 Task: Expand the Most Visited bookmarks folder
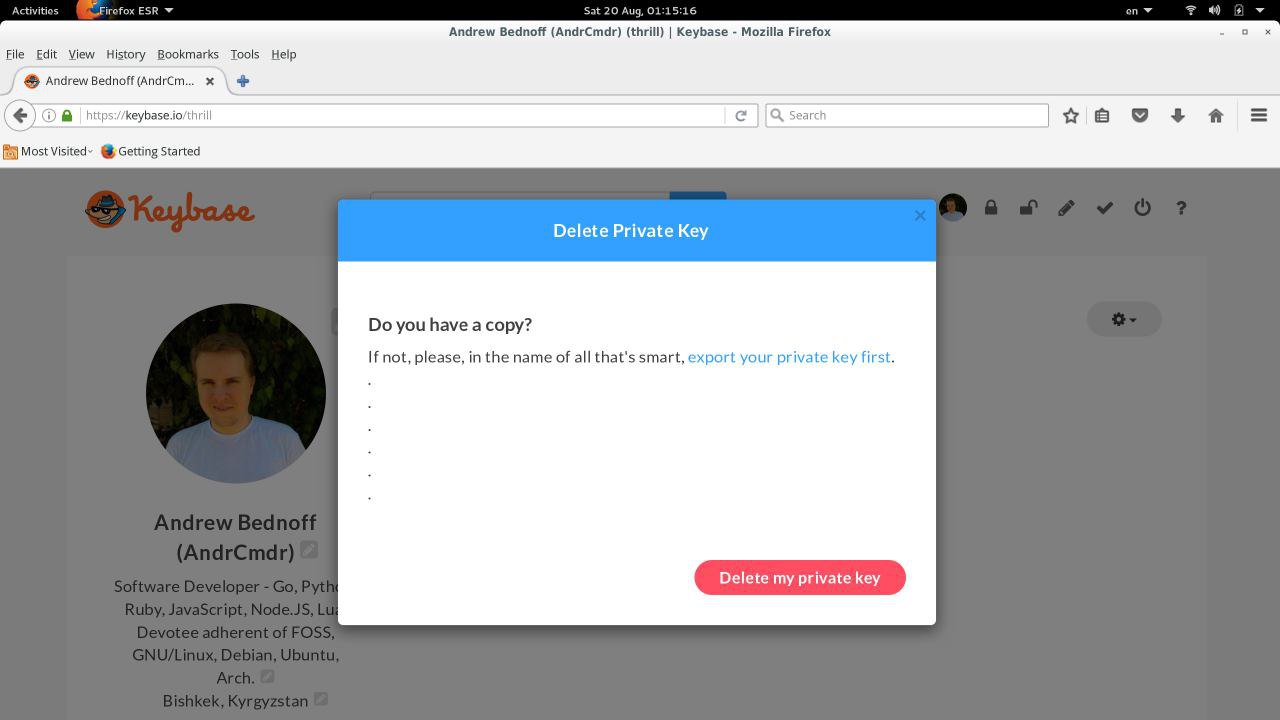48,151
